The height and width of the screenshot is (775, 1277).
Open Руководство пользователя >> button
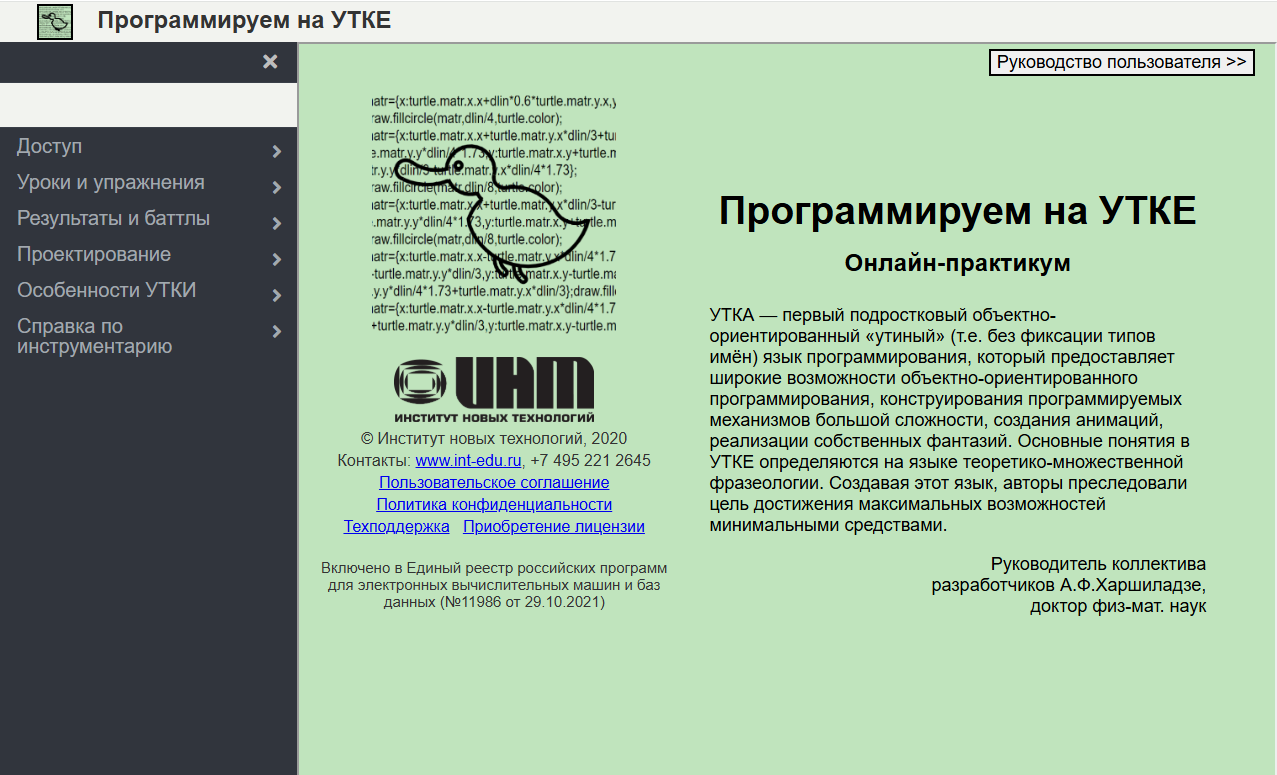pyautogui.click(x=1122, y=62)
